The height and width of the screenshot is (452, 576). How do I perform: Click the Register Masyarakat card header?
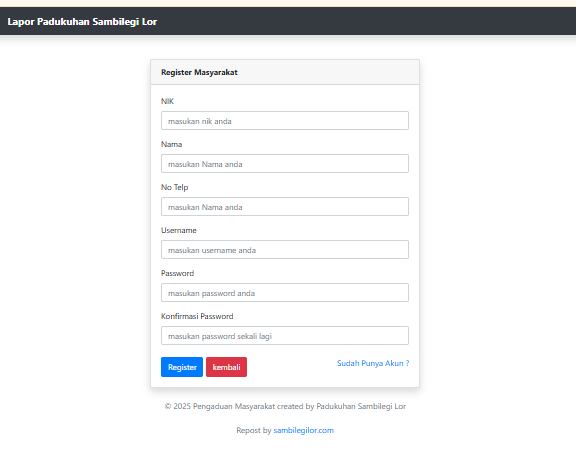pos(285,72)
